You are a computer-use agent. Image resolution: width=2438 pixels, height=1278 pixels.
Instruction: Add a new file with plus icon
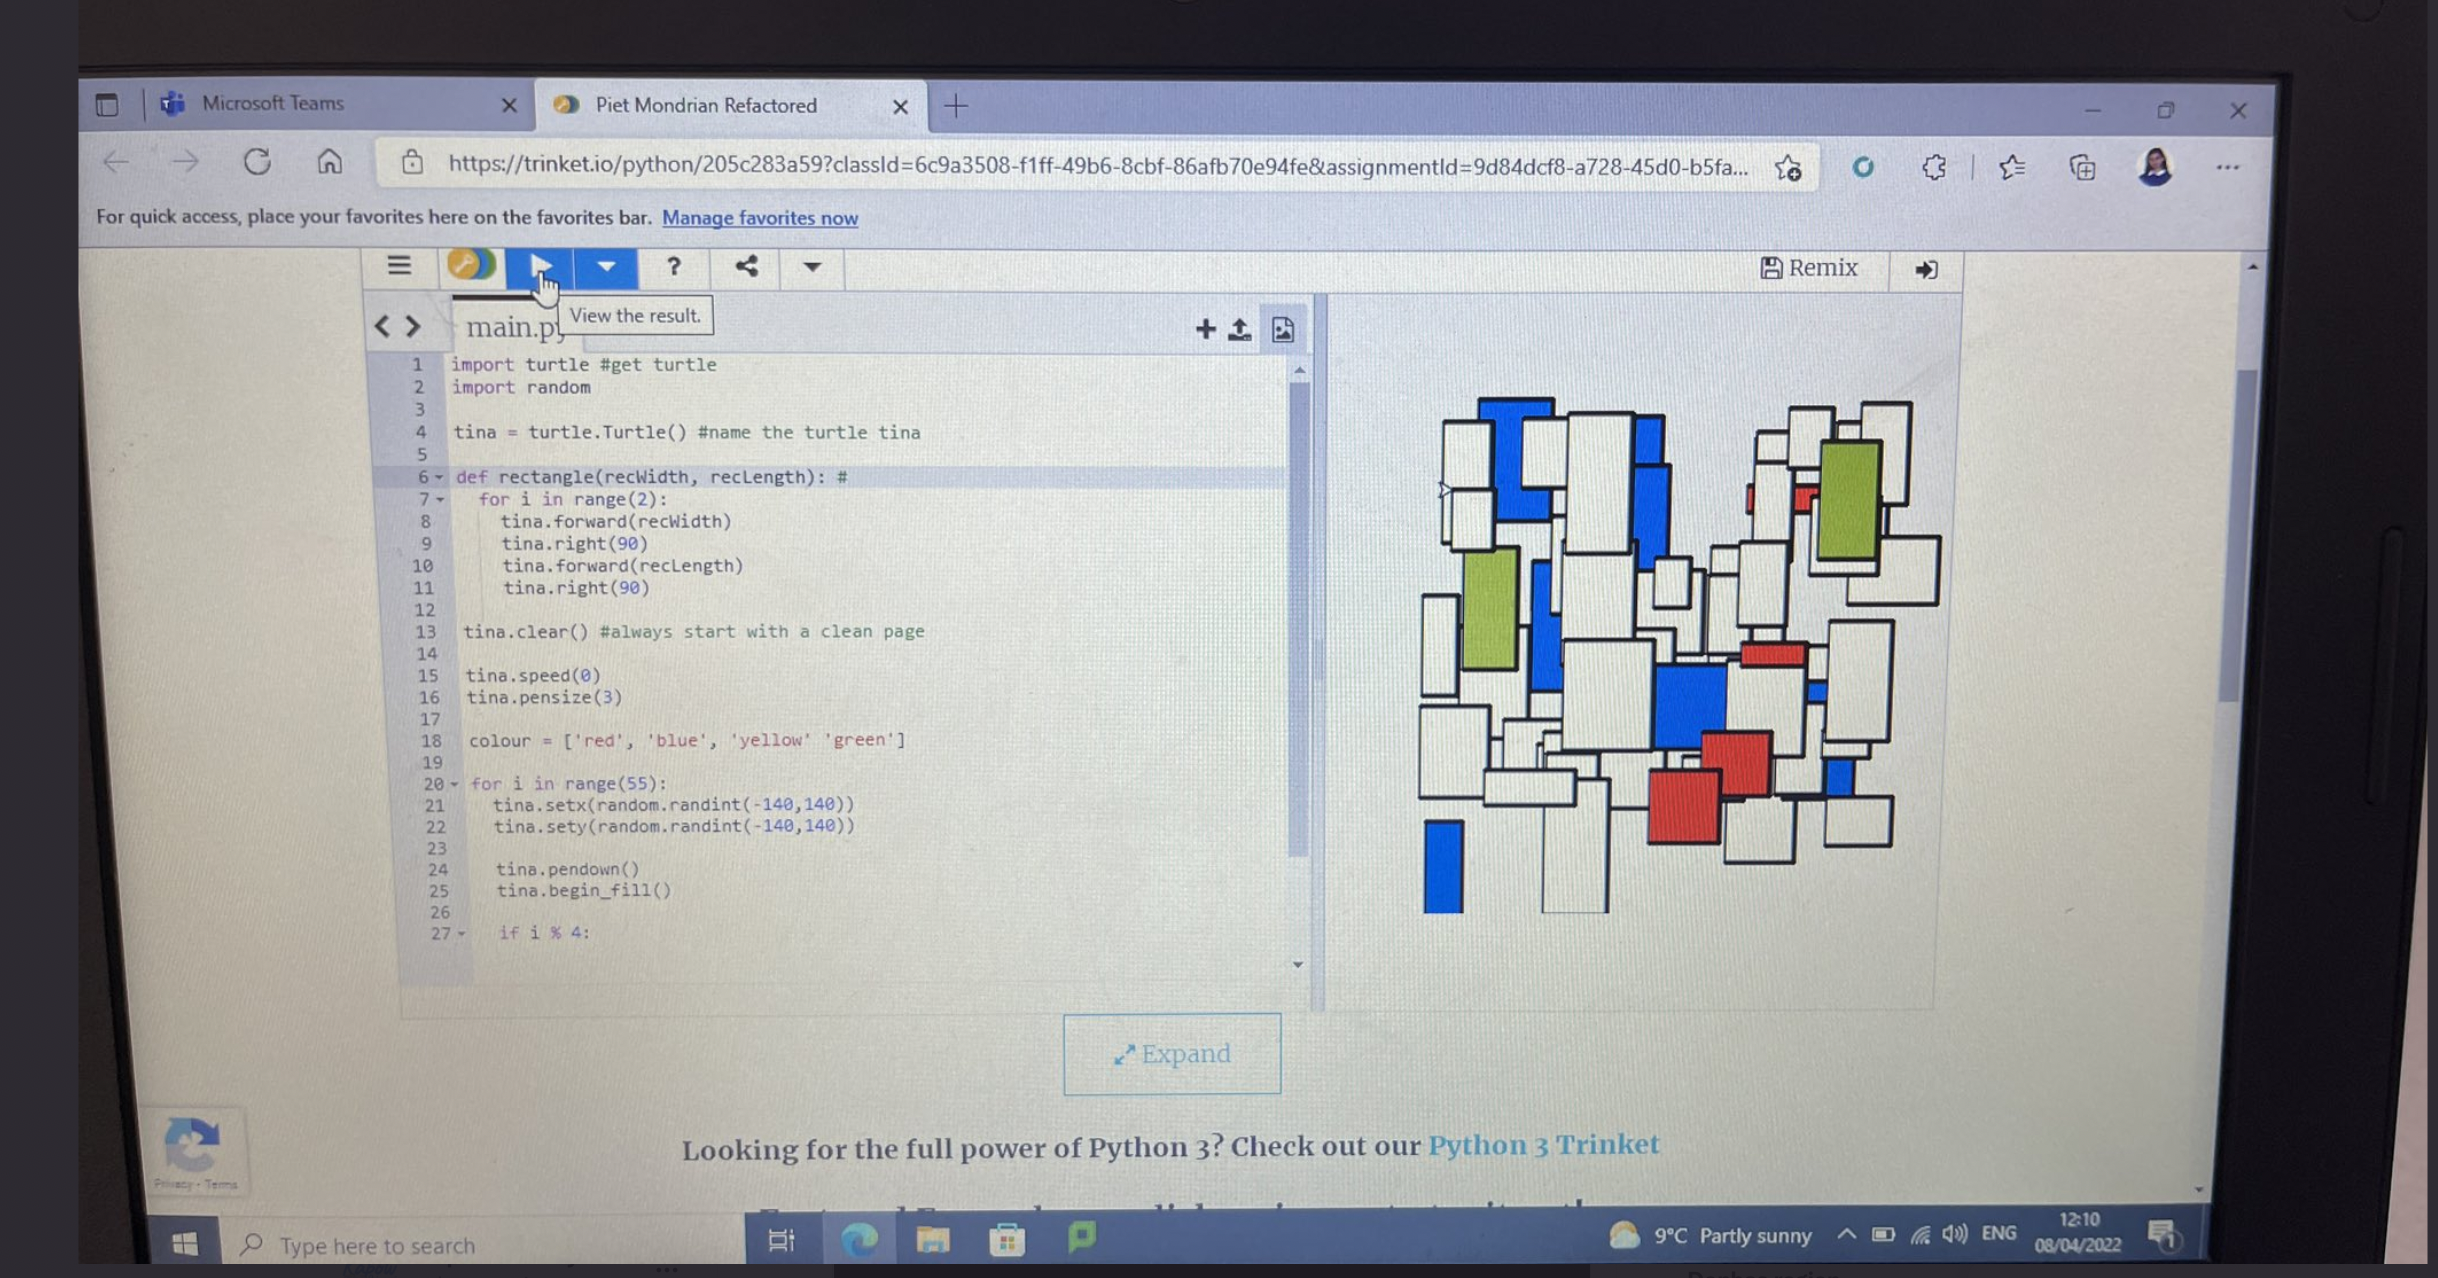1205,328
